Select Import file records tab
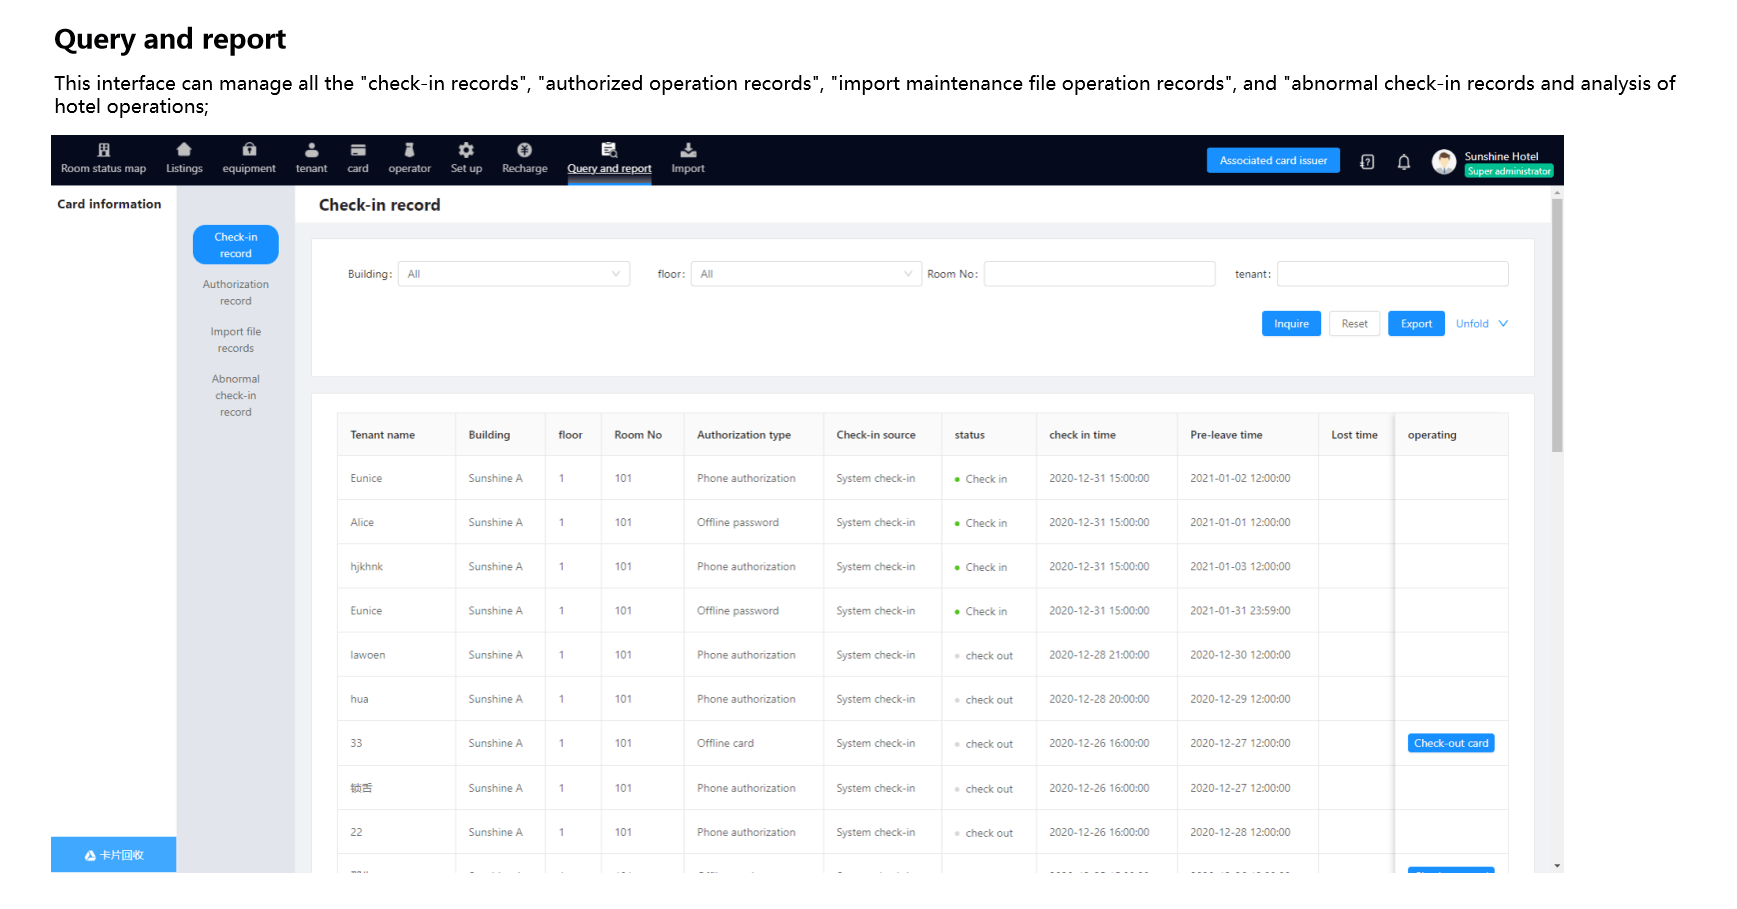 pyautogui.click(x=236, y=340)
